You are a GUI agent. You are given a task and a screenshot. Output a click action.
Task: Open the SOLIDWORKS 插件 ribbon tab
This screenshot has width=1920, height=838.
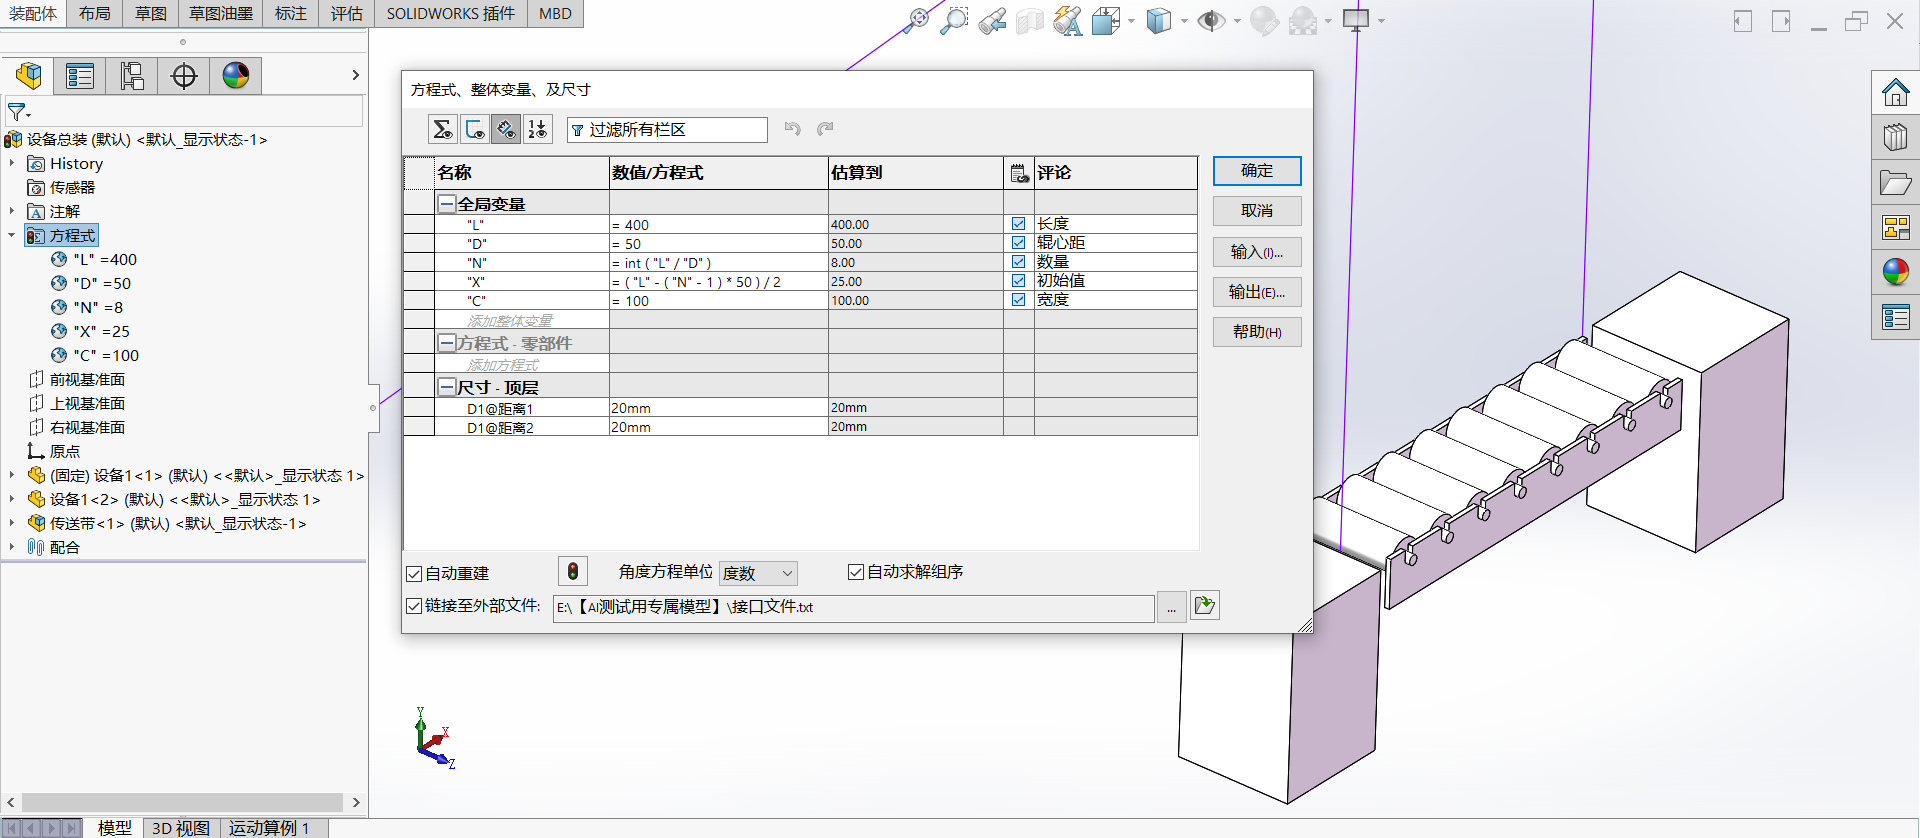click(451, 13)
